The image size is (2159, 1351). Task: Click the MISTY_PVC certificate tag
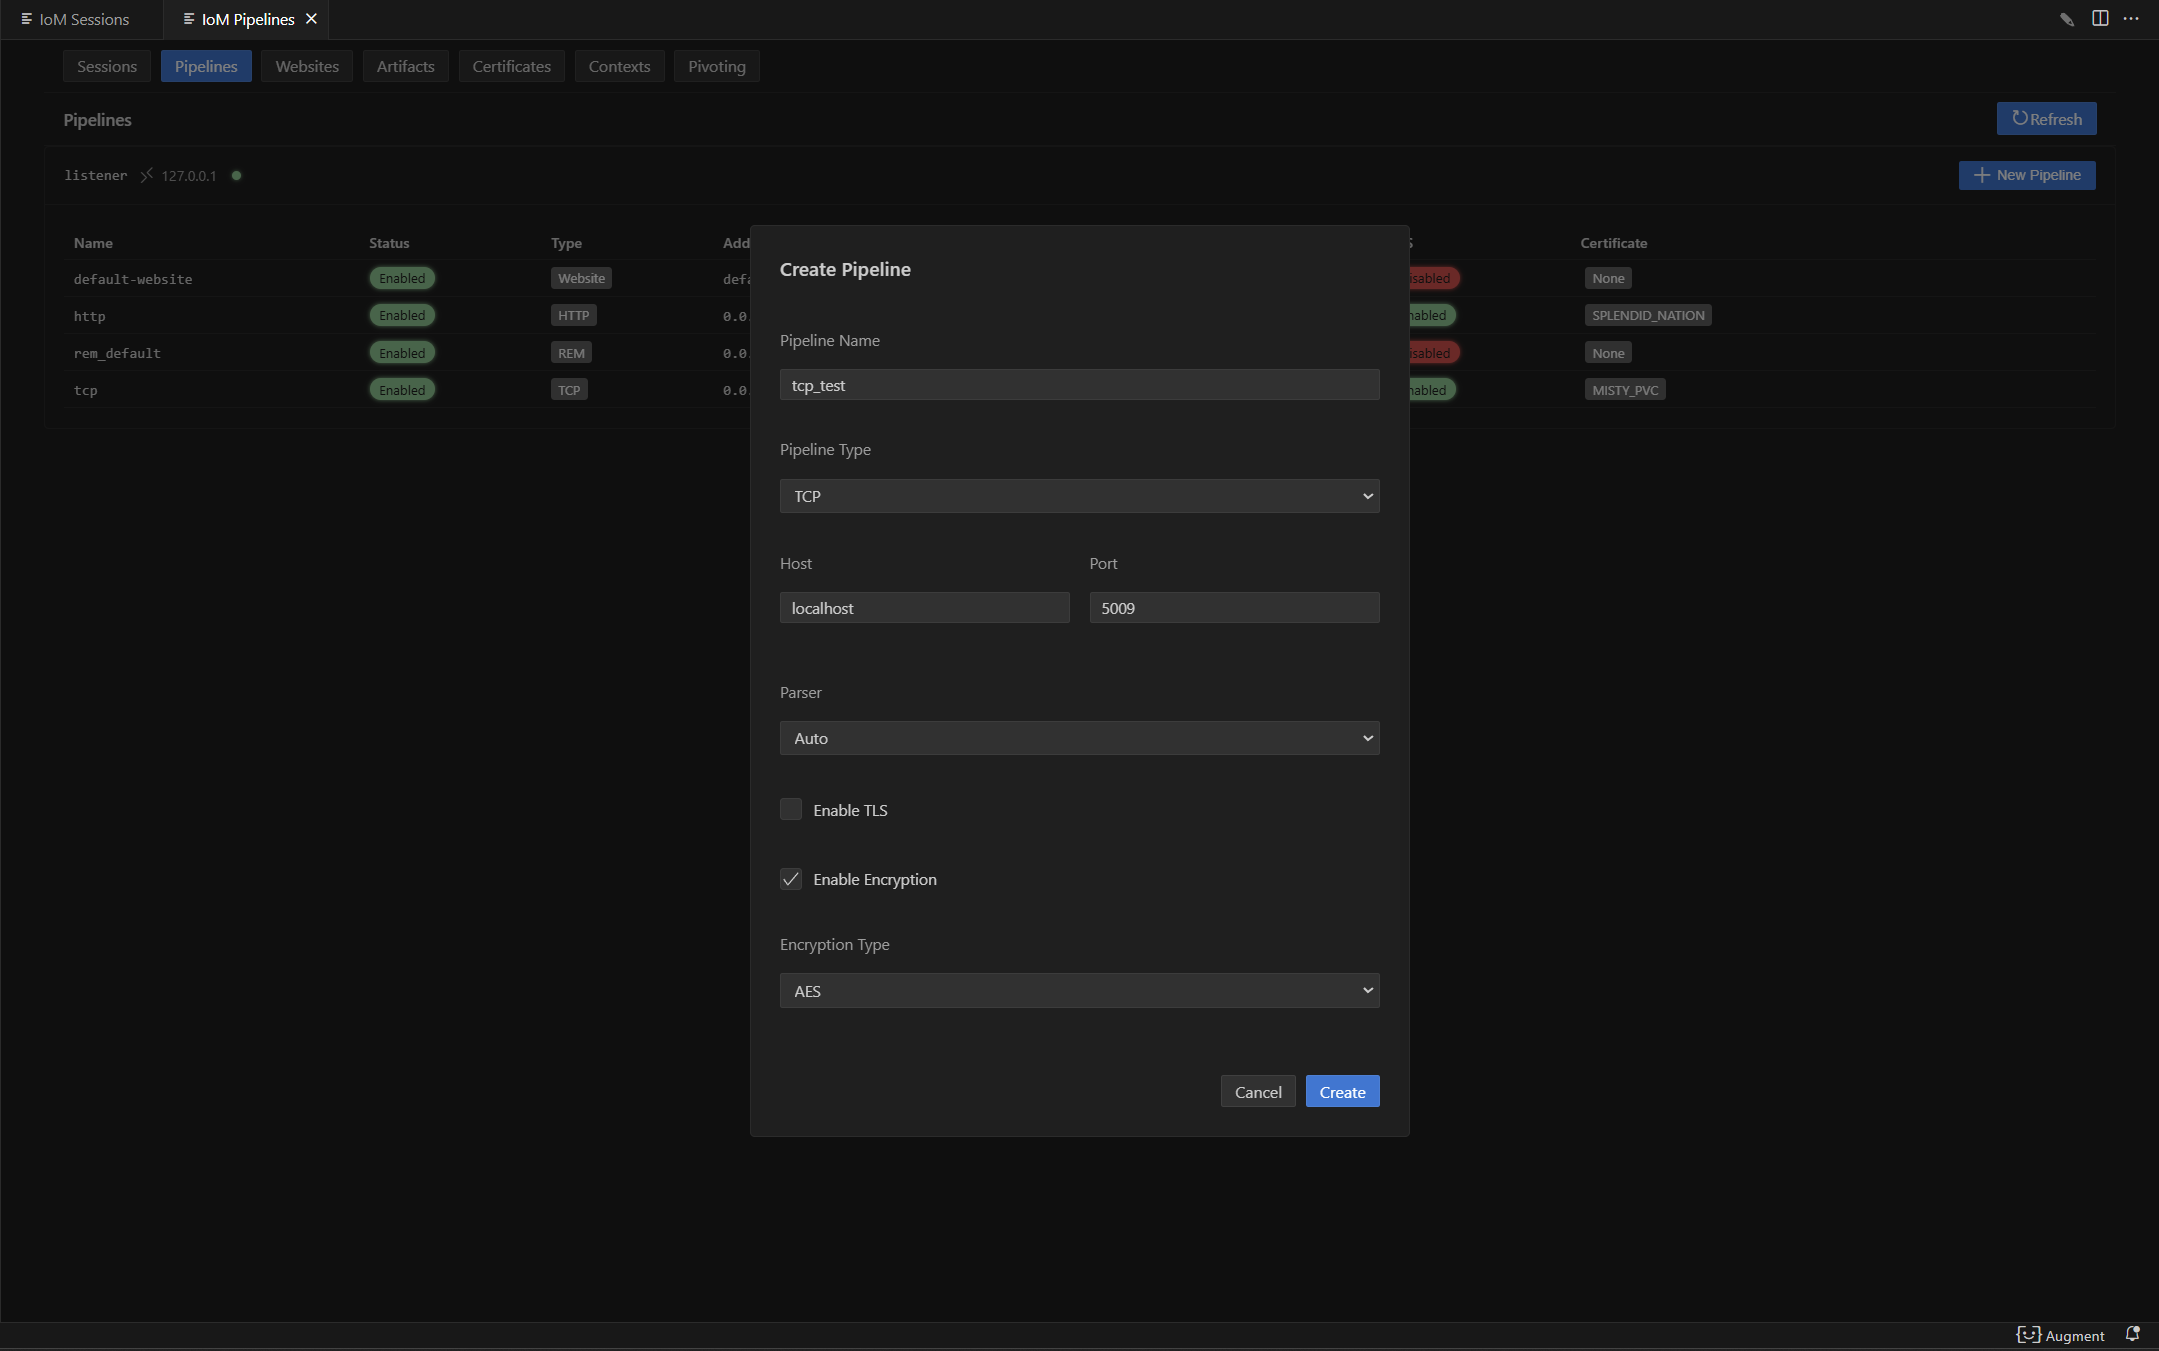click(x=1625, y=390)
